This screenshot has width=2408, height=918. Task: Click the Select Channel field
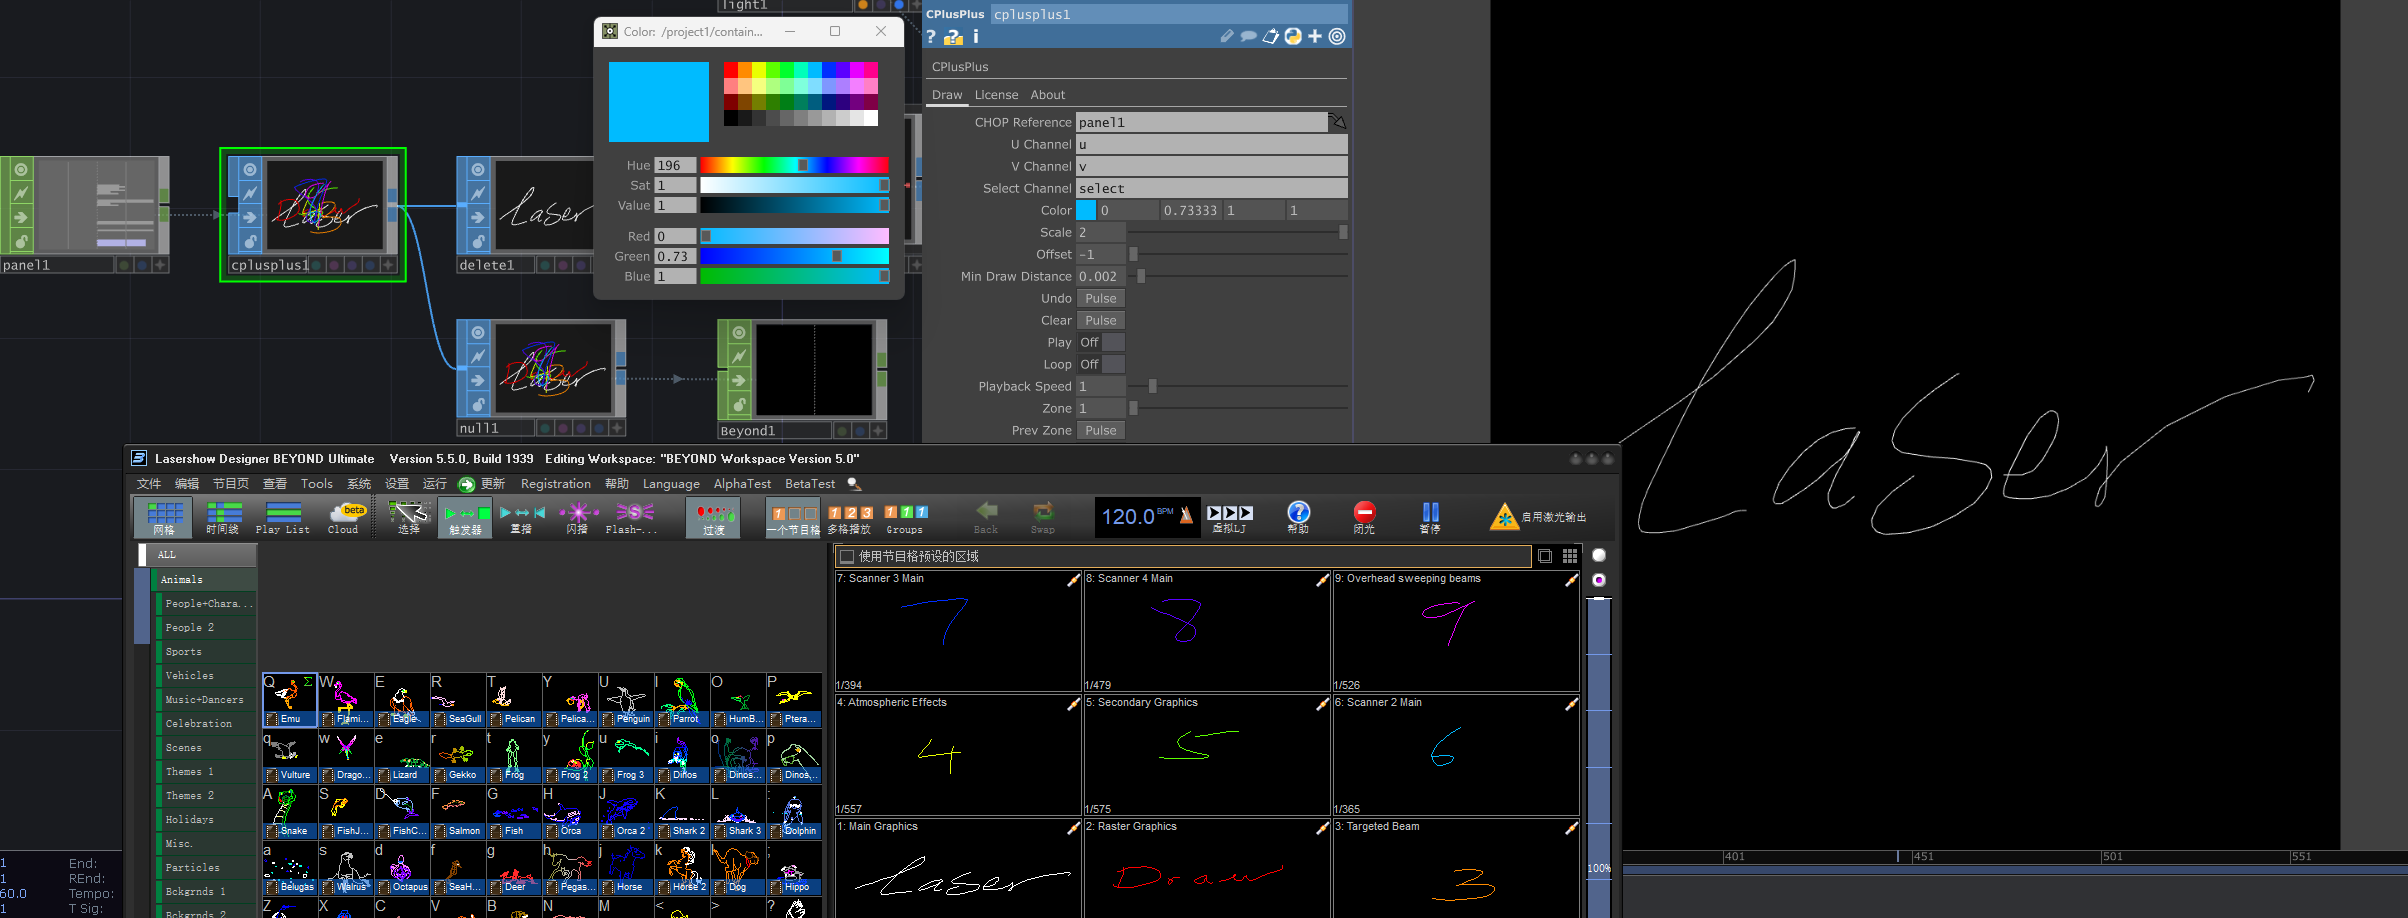coord(1212,188)
